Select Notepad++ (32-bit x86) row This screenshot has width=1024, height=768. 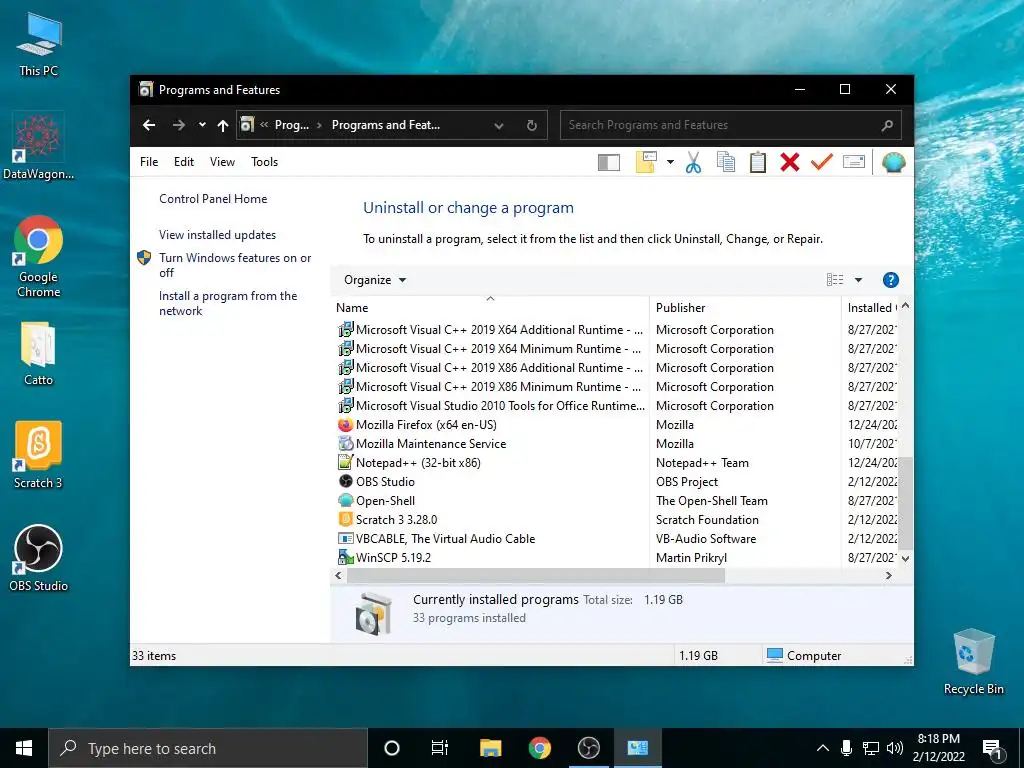(616, 462)
